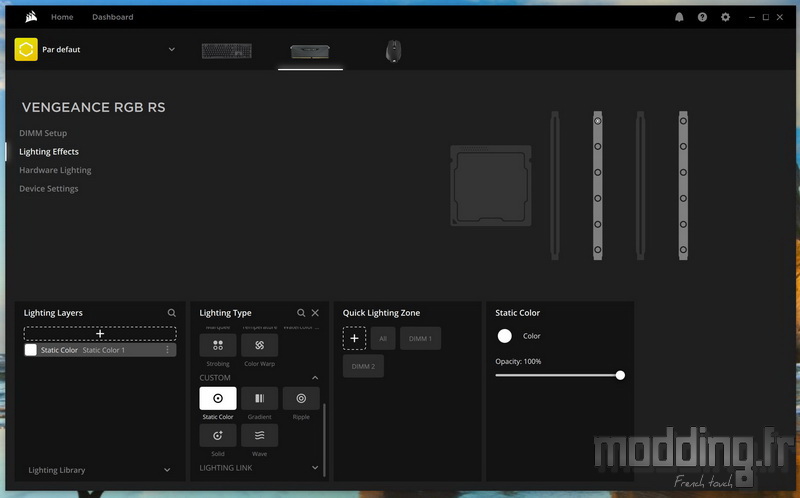800x498 pixels.
Task: Select the bottom LED of second DIMM
Action: [x=597, y=250]
